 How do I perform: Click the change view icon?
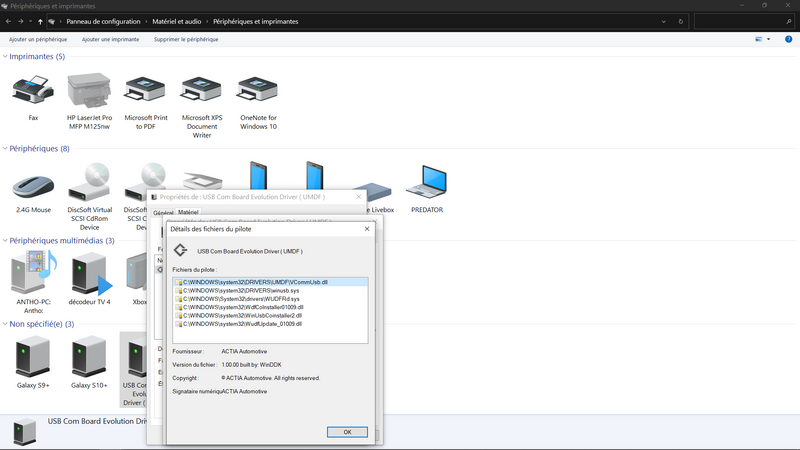(759, 39)
